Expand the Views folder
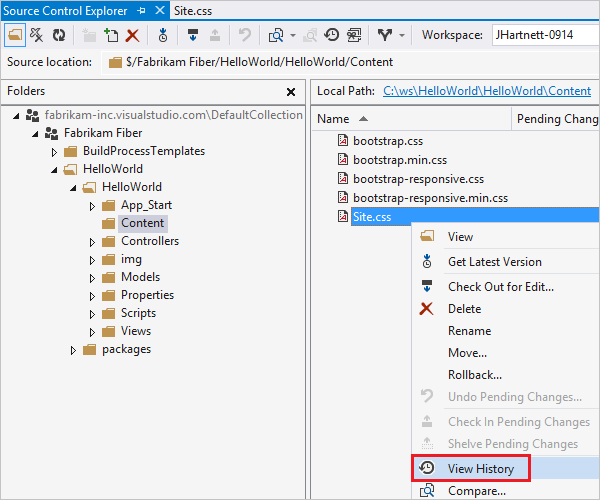Image resolution: width=600 pixels, height=500 pixels. (92, 332)
